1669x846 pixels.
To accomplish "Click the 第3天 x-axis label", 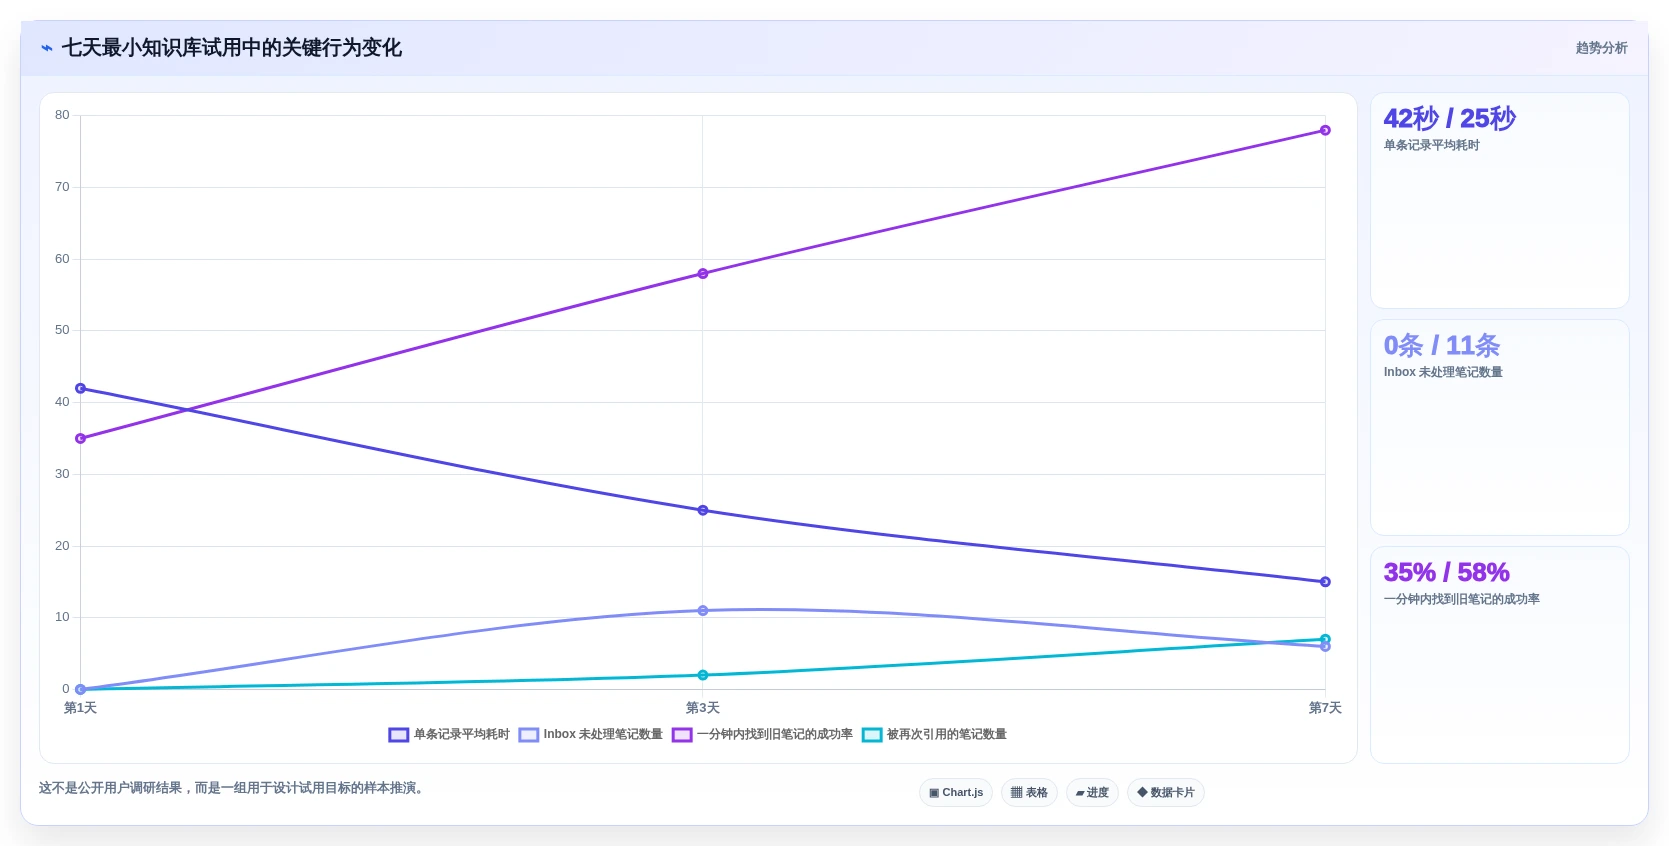I will [x=703, y=708].
